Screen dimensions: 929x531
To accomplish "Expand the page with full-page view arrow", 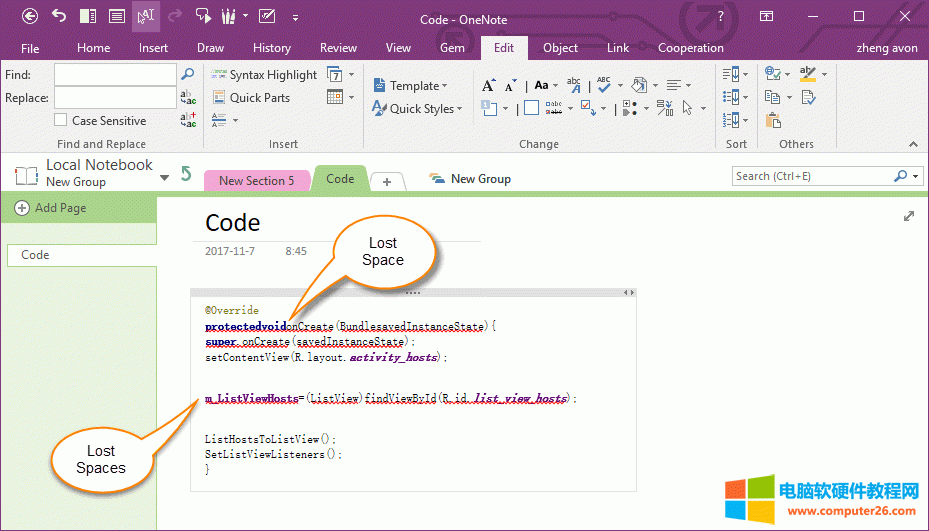I will (x=909, y=216).
